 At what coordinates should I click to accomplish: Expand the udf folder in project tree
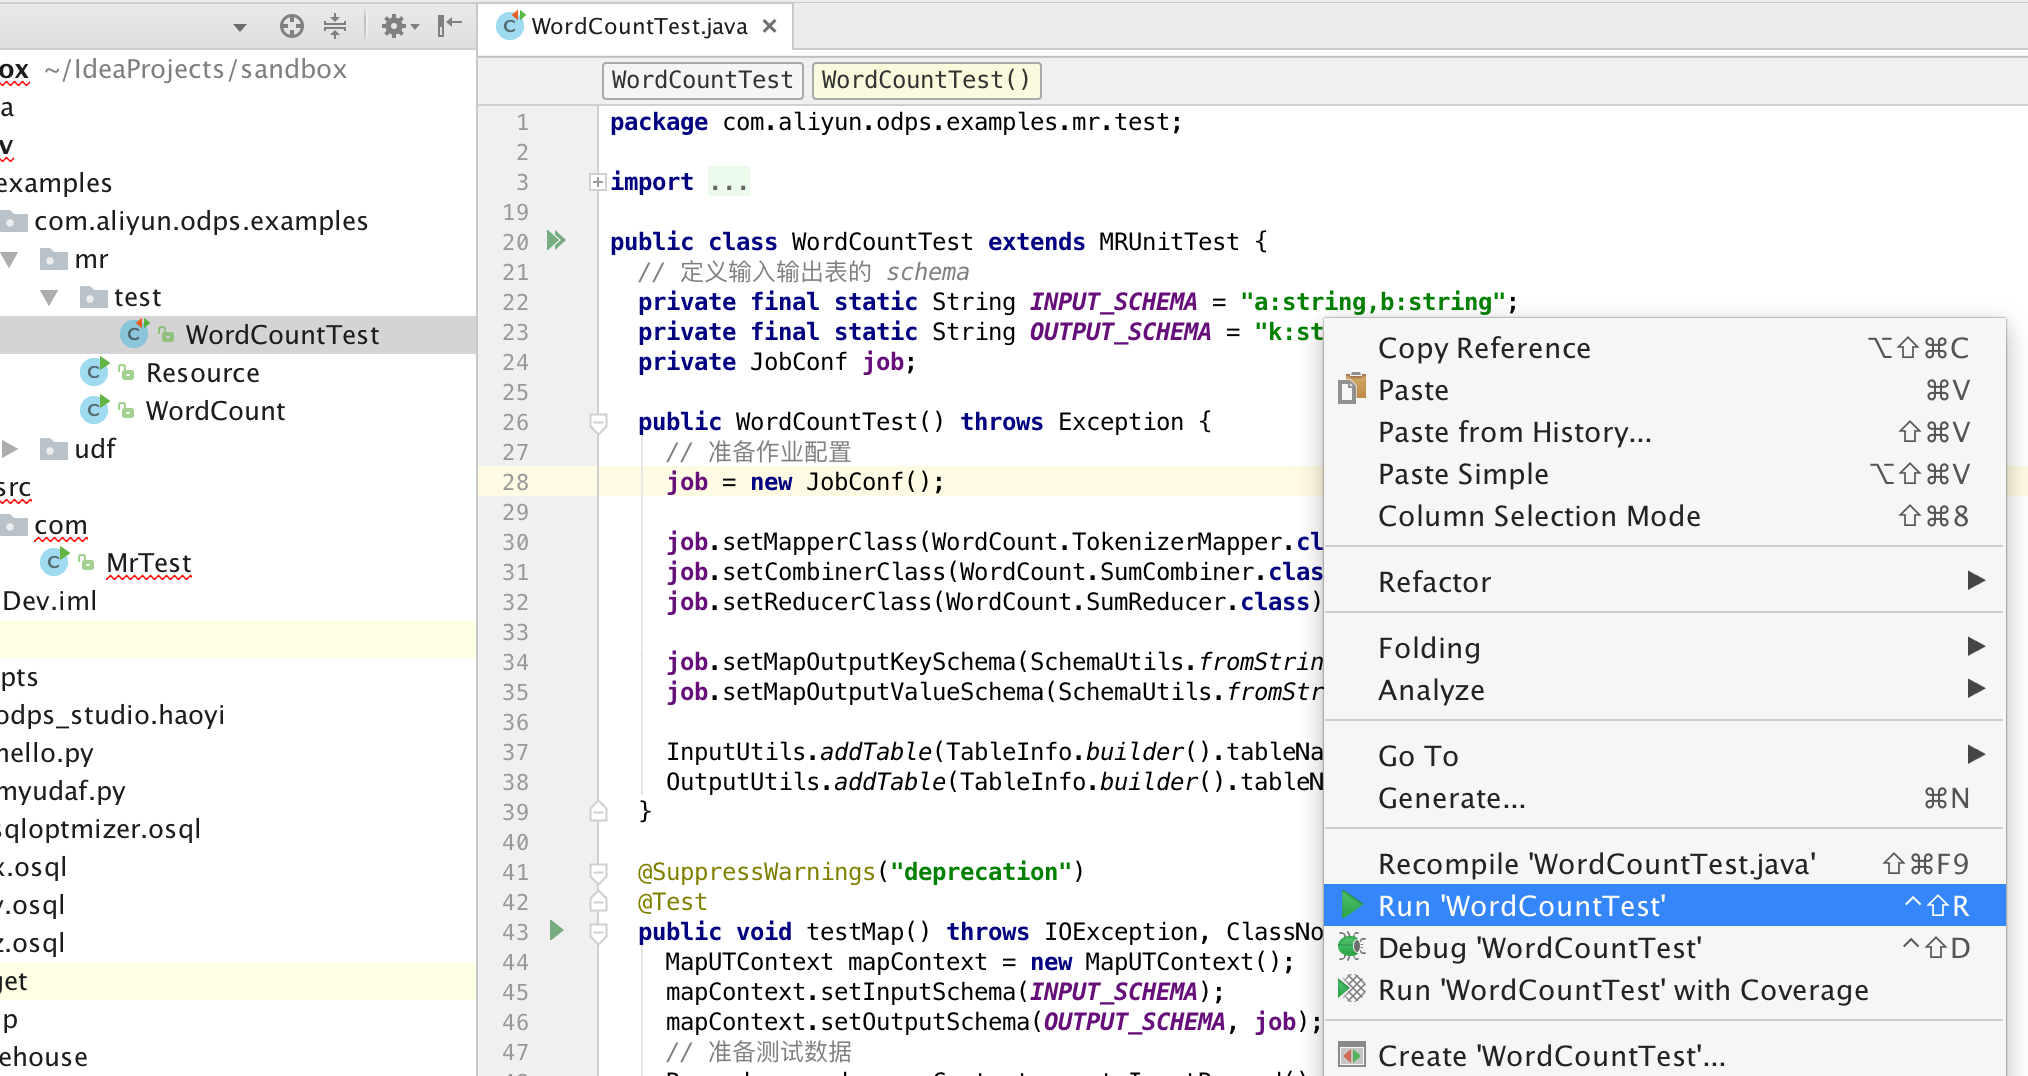coord(10,449)
